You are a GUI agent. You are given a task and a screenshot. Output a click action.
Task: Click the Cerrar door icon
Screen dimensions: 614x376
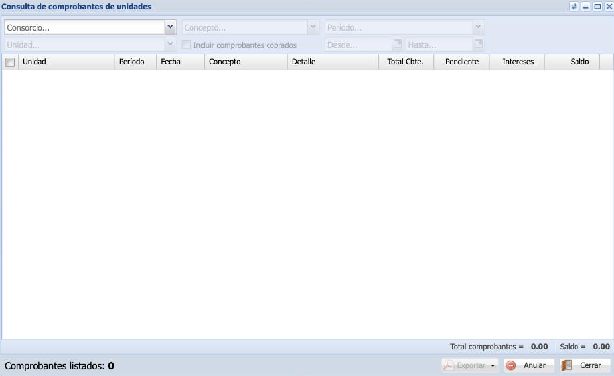point(567,365)
